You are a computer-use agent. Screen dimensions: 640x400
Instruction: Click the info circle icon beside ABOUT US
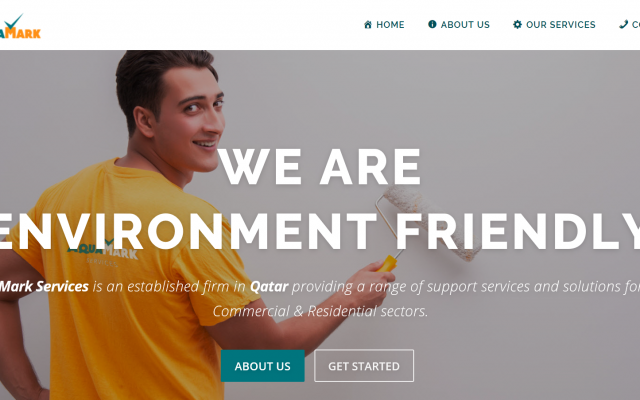pos(432,24)
